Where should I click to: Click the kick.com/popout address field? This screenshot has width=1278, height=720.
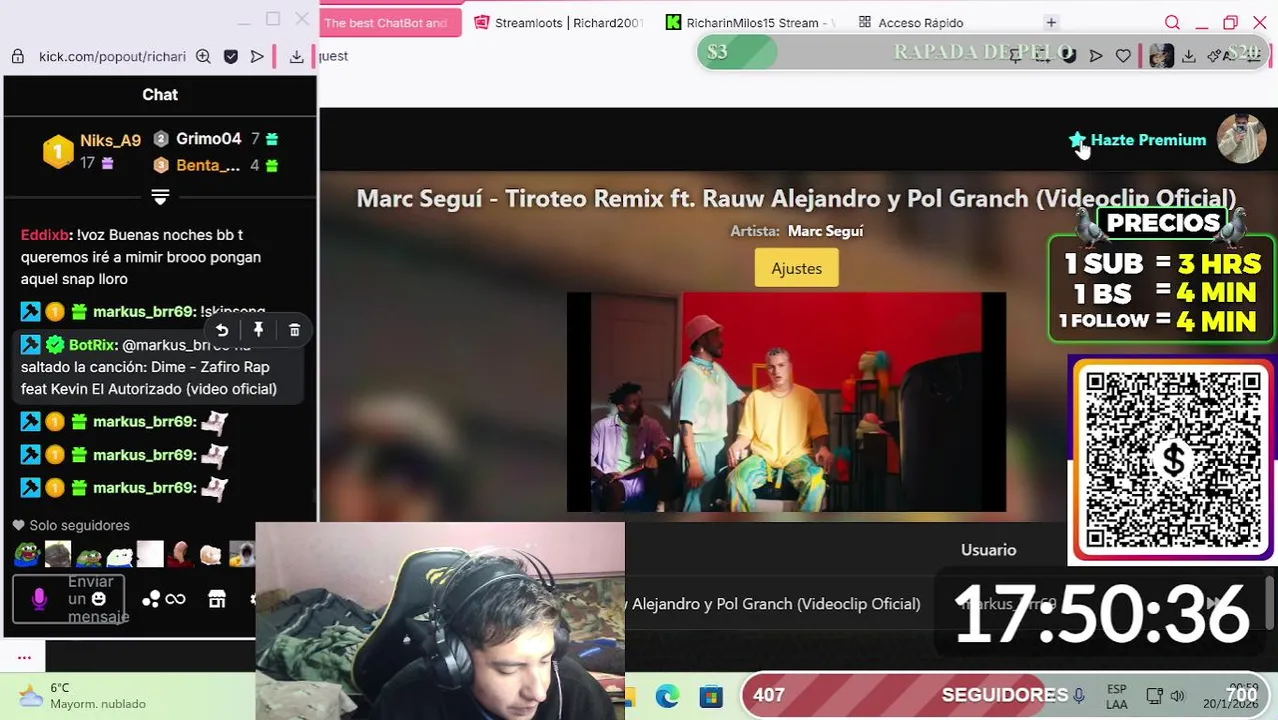coord(112,56)
